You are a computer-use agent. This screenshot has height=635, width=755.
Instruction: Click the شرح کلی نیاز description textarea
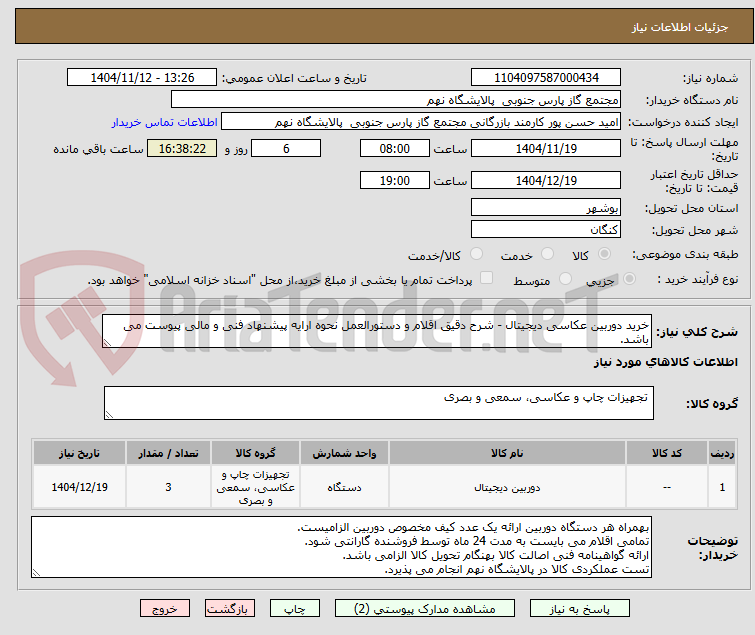point(377,331)
